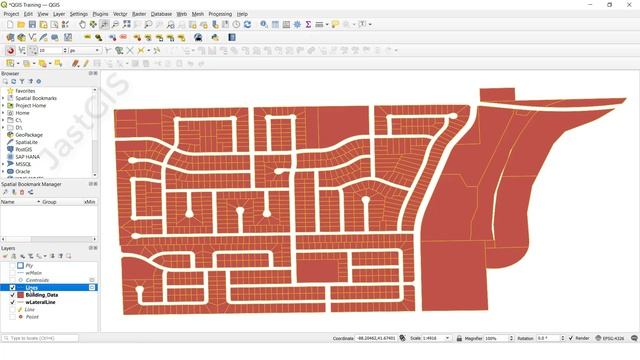The width and height of the screenshot is (640, 360).
Task: Open the Raster menu
Action: point(139,14)
